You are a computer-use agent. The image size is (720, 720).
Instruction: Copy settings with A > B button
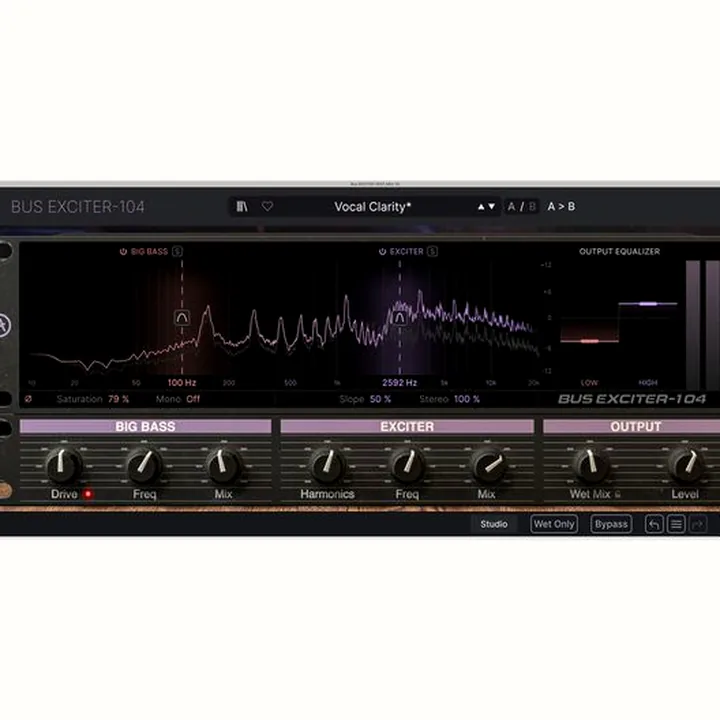pos(561,207)
